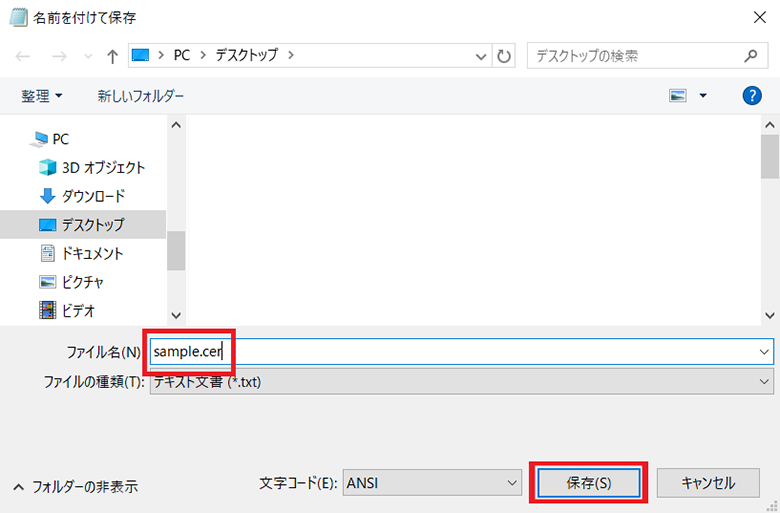This screenshot has height=513, width=780.
Task: Click the refresh icon in address bar
Action: click(505, 56)
